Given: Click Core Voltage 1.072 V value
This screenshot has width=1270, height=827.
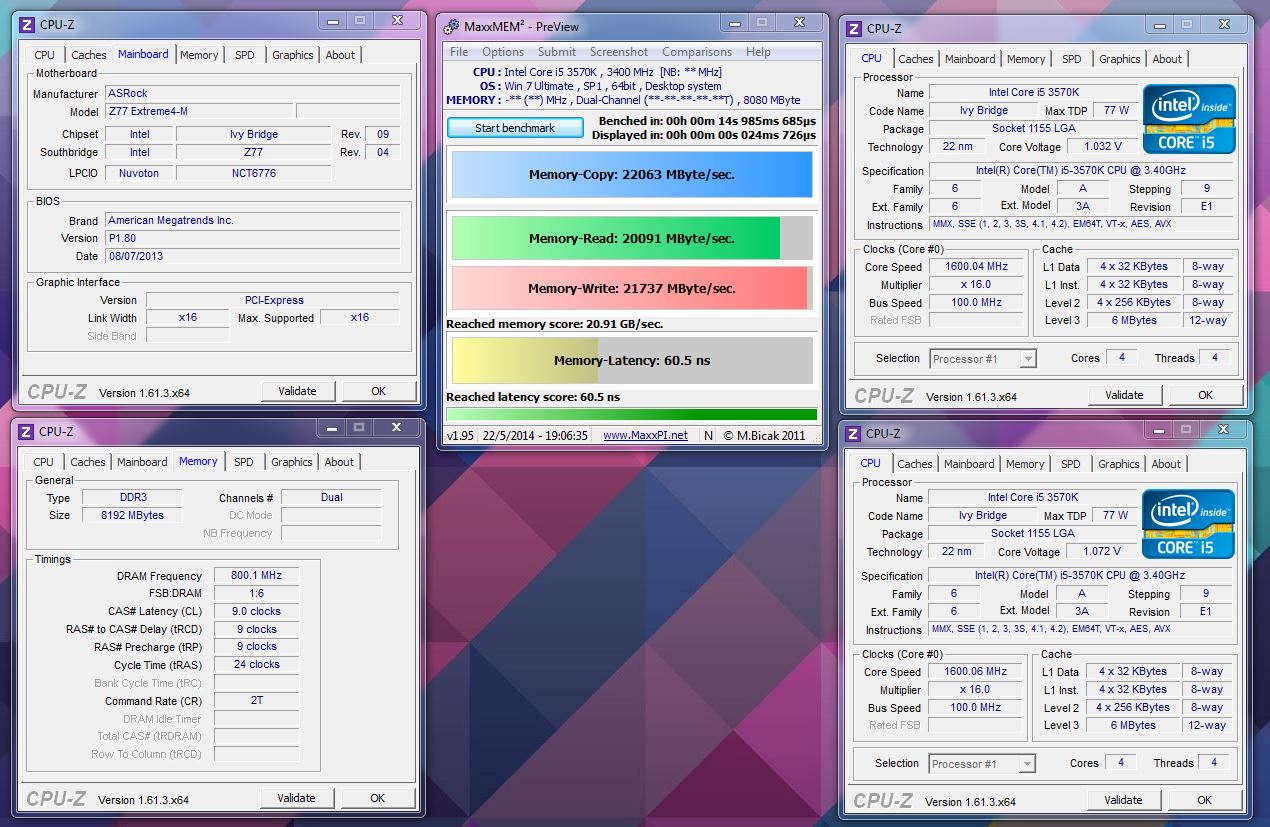Looking at the screenshot, I should pyautogui.click(x=1102, y=552).
